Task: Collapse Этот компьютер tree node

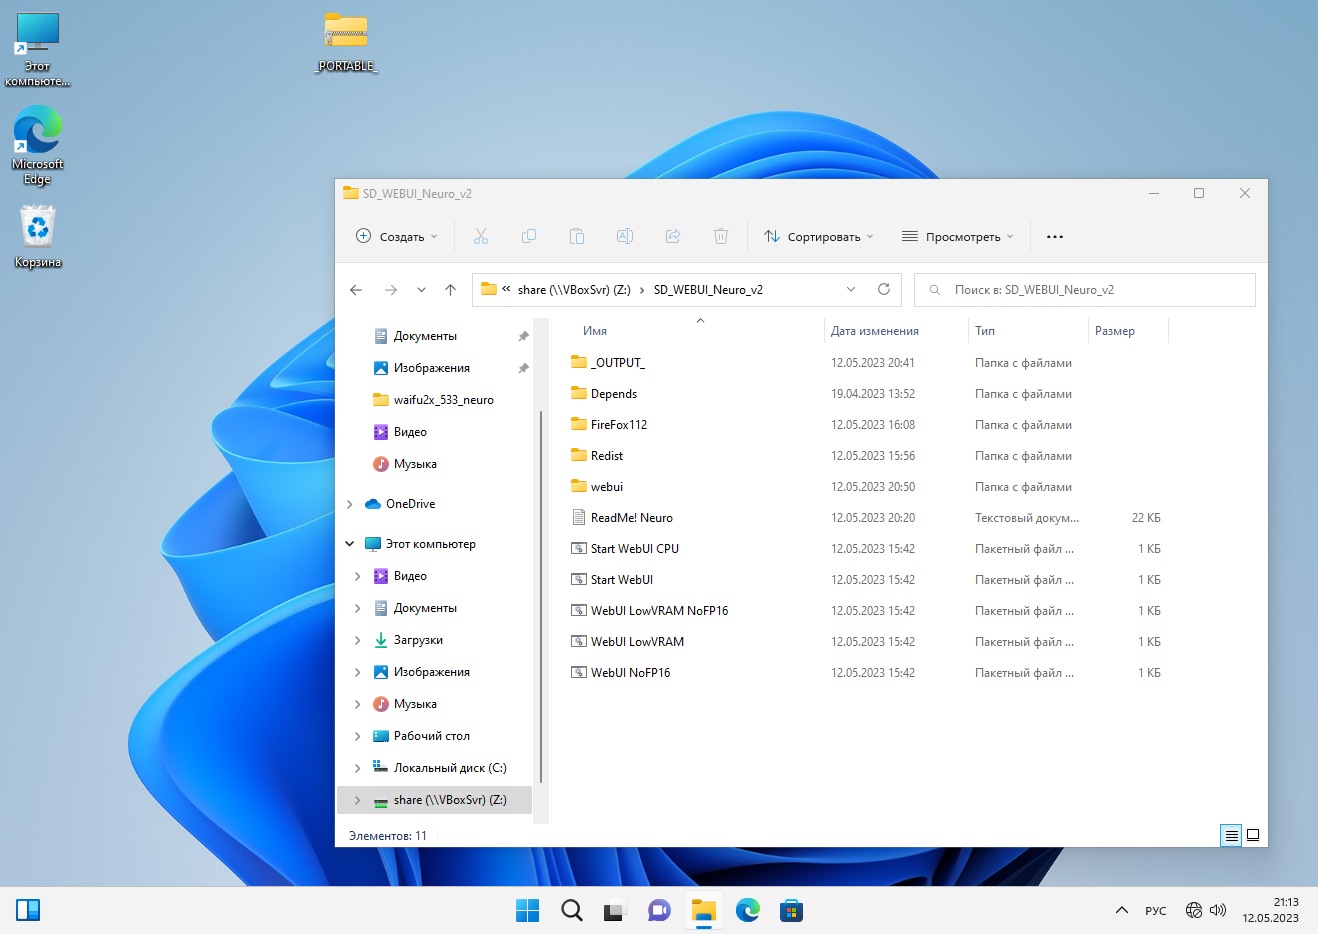Action: tap(349, 544)
